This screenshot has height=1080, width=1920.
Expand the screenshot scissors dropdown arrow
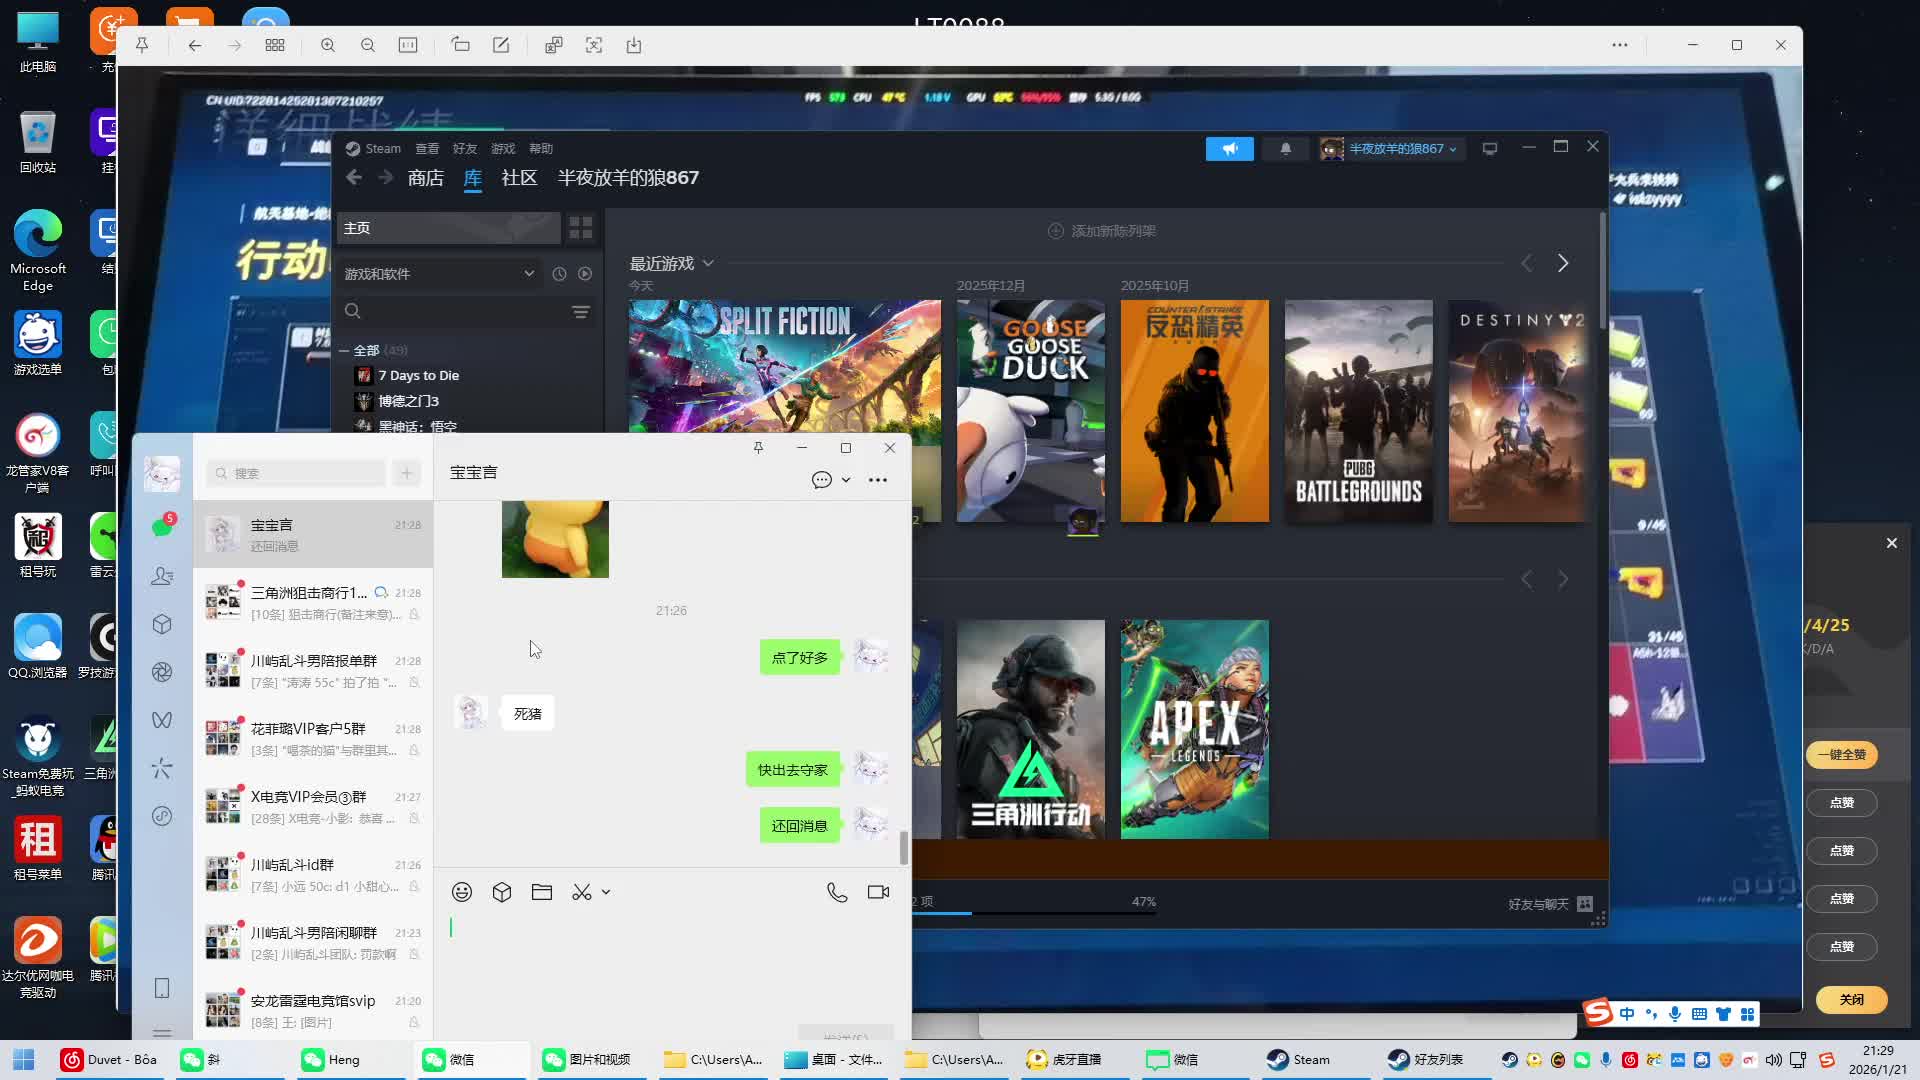(x=606, y=892)
